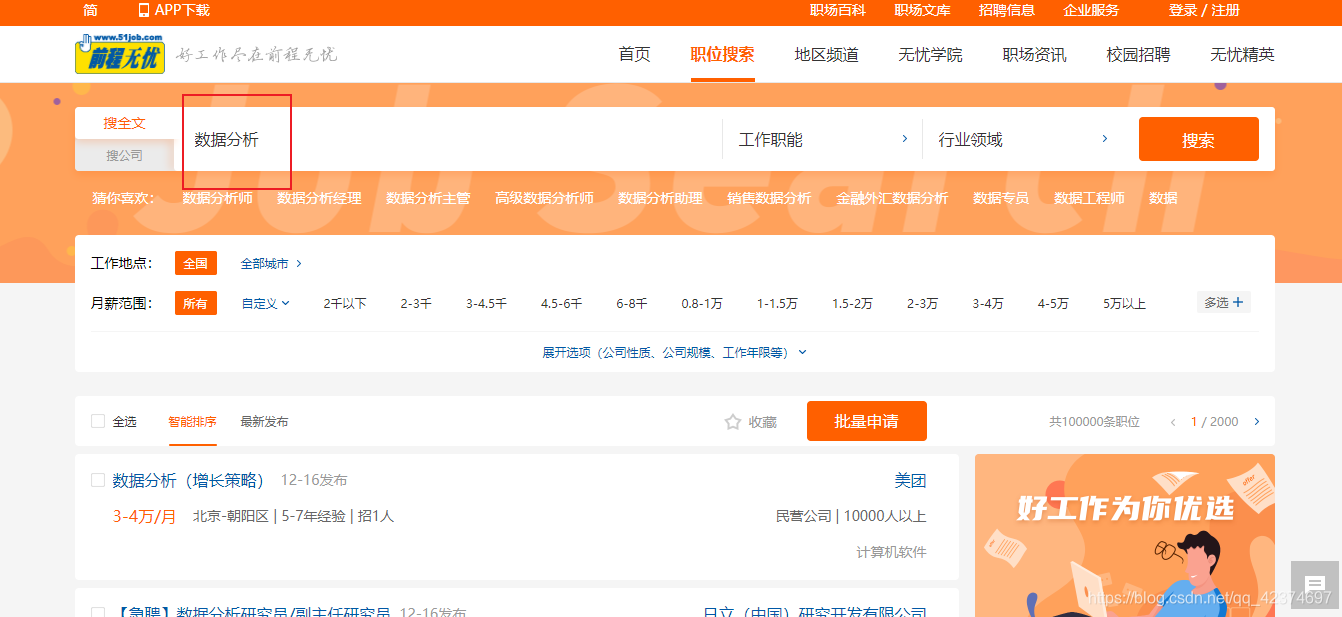Sort results by 智能排序
This screenshot has width=1342, height=617.
pos(192,422)
